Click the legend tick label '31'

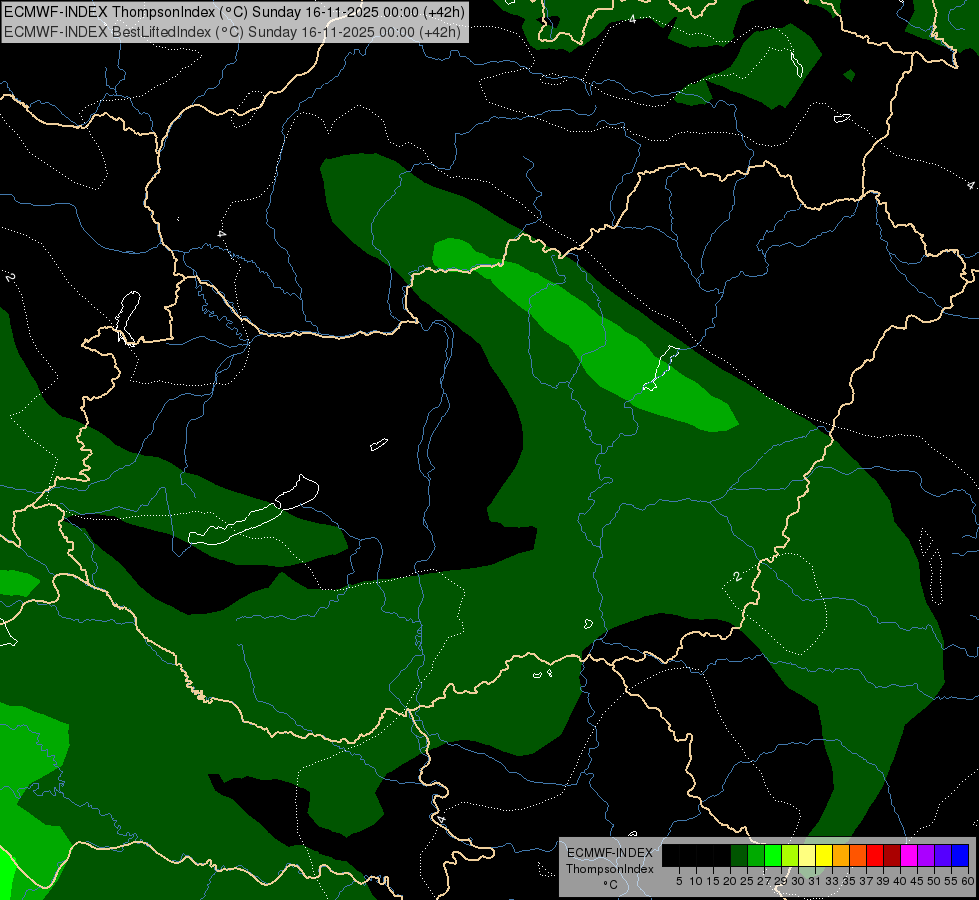[815, 881]
